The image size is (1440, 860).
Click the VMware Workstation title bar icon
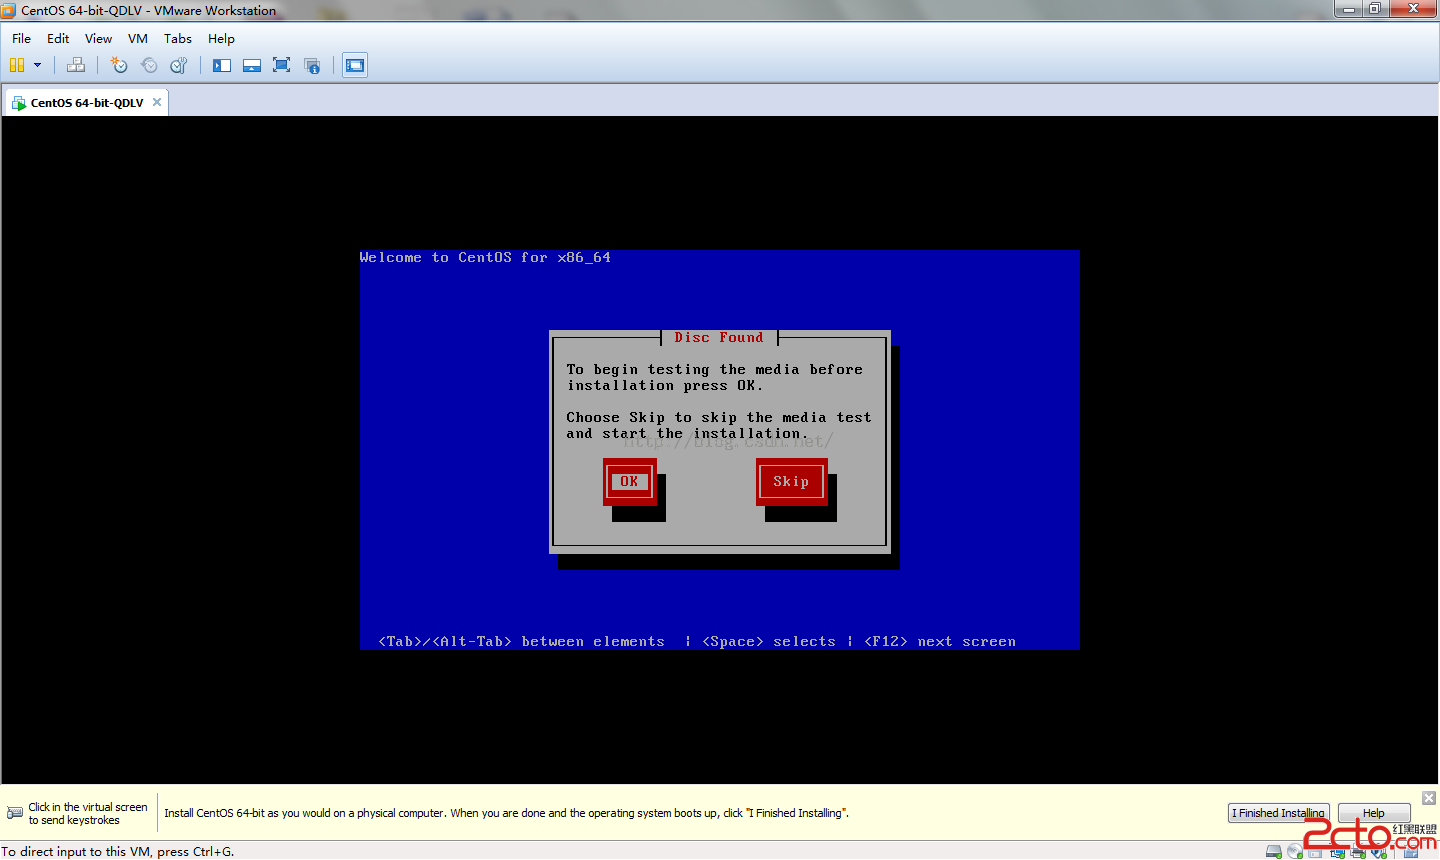(9, 10)
